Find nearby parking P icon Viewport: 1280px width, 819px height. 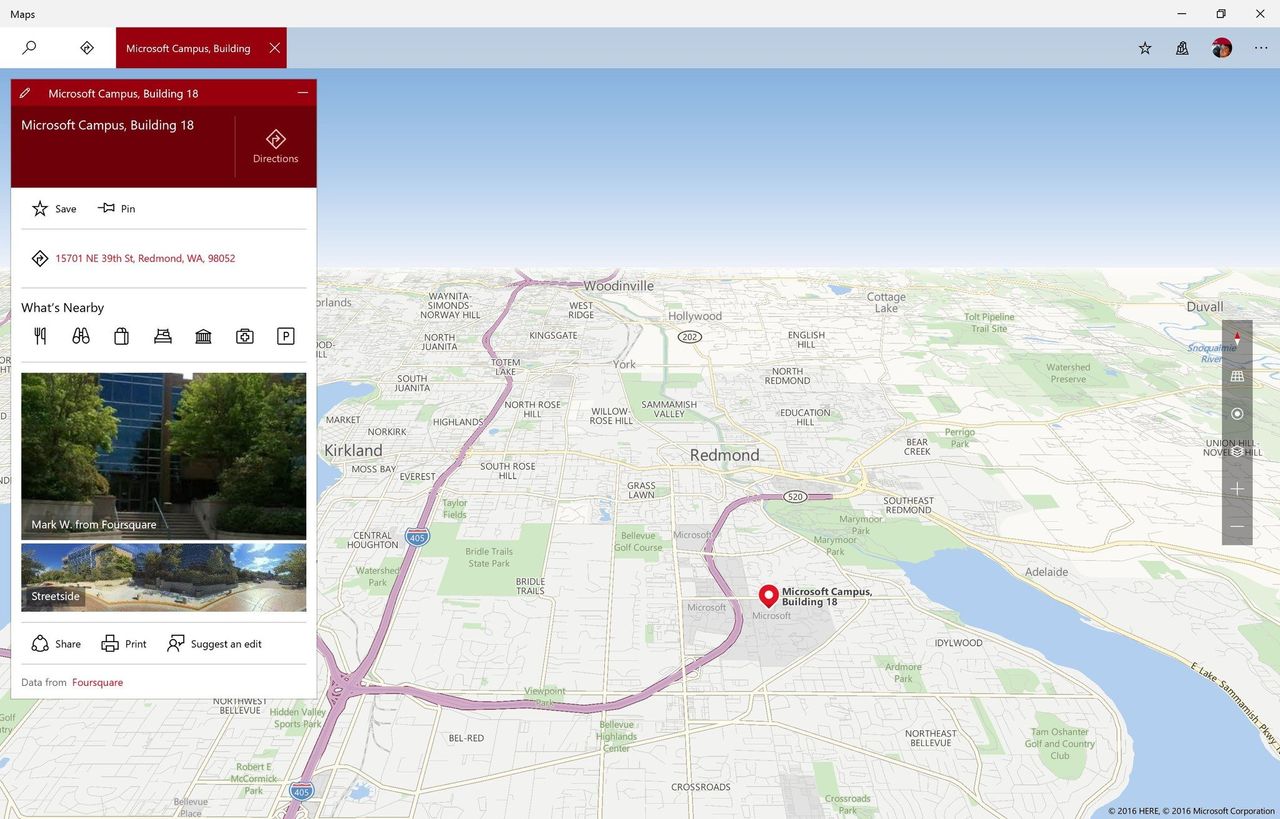(286, 336)
